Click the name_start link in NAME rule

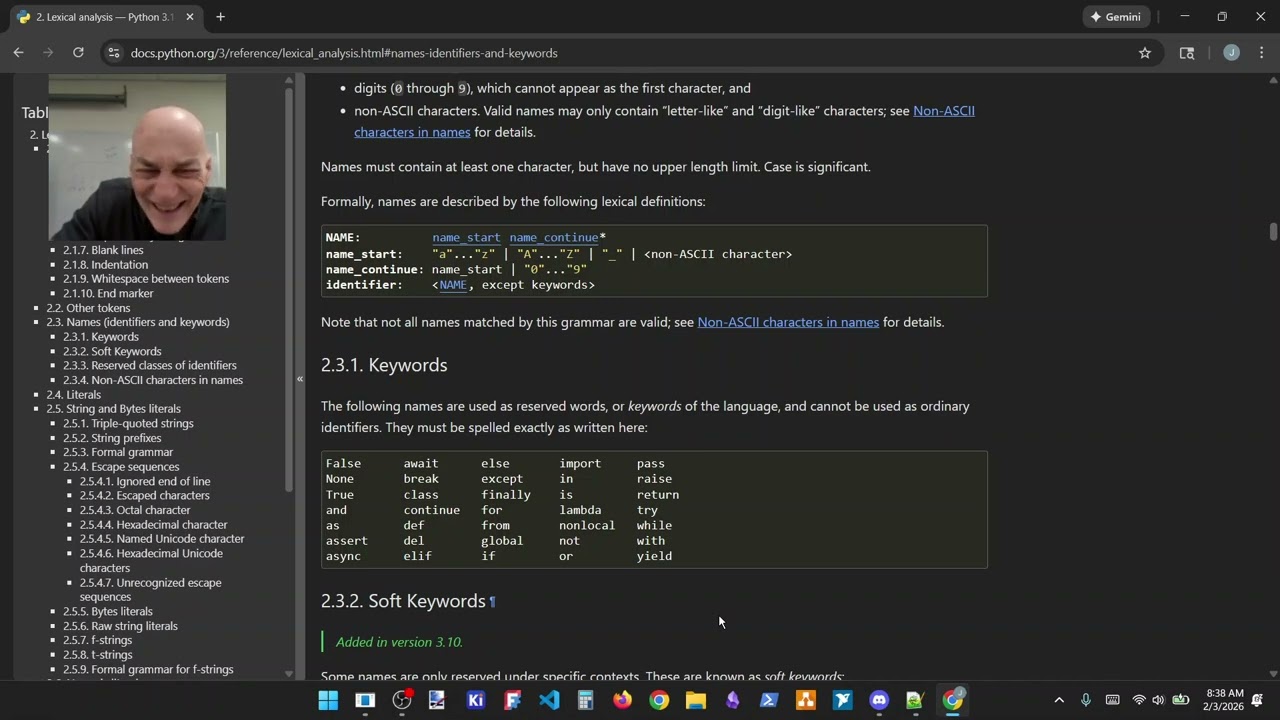tap(466, 238)
